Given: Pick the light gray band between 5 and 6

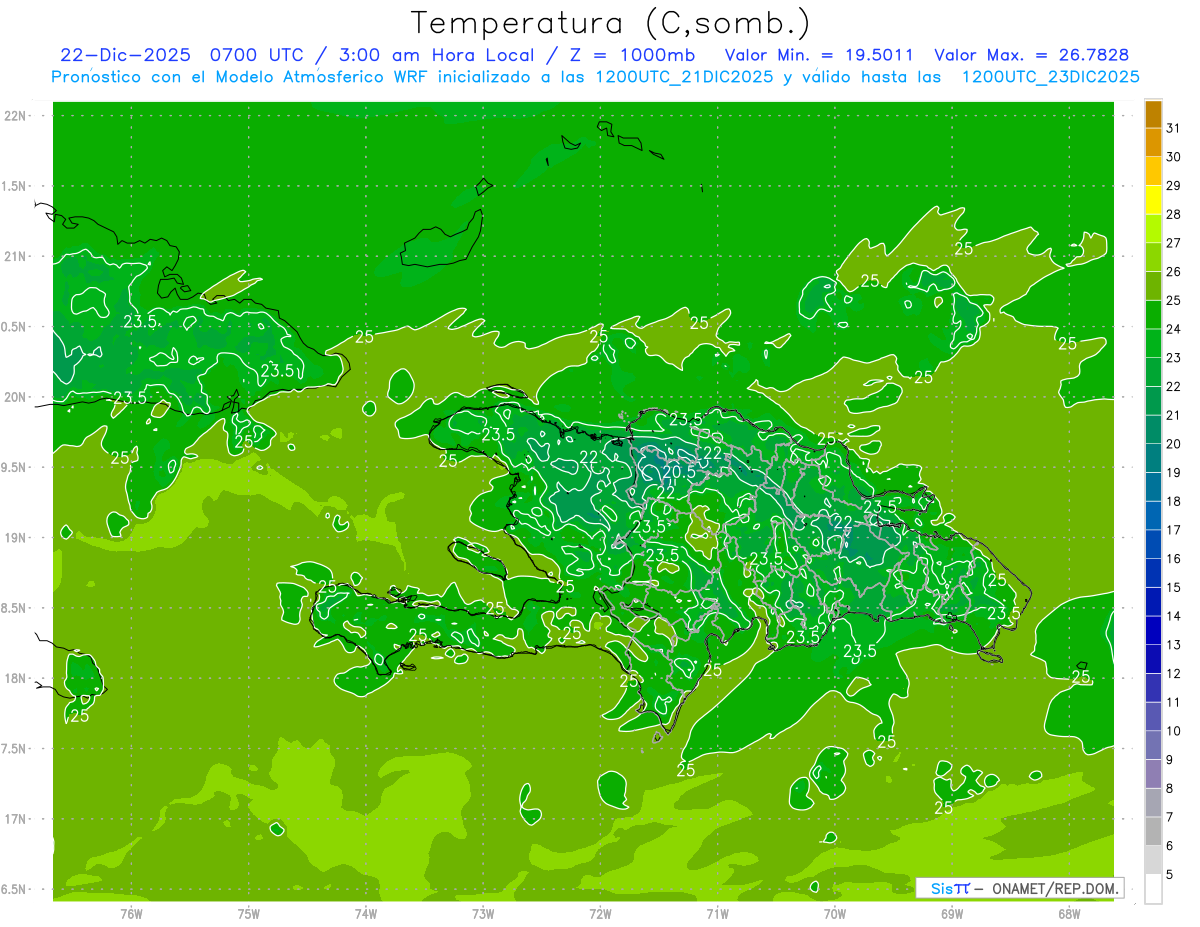Looking at the screenshot, I should point(1153,860).
